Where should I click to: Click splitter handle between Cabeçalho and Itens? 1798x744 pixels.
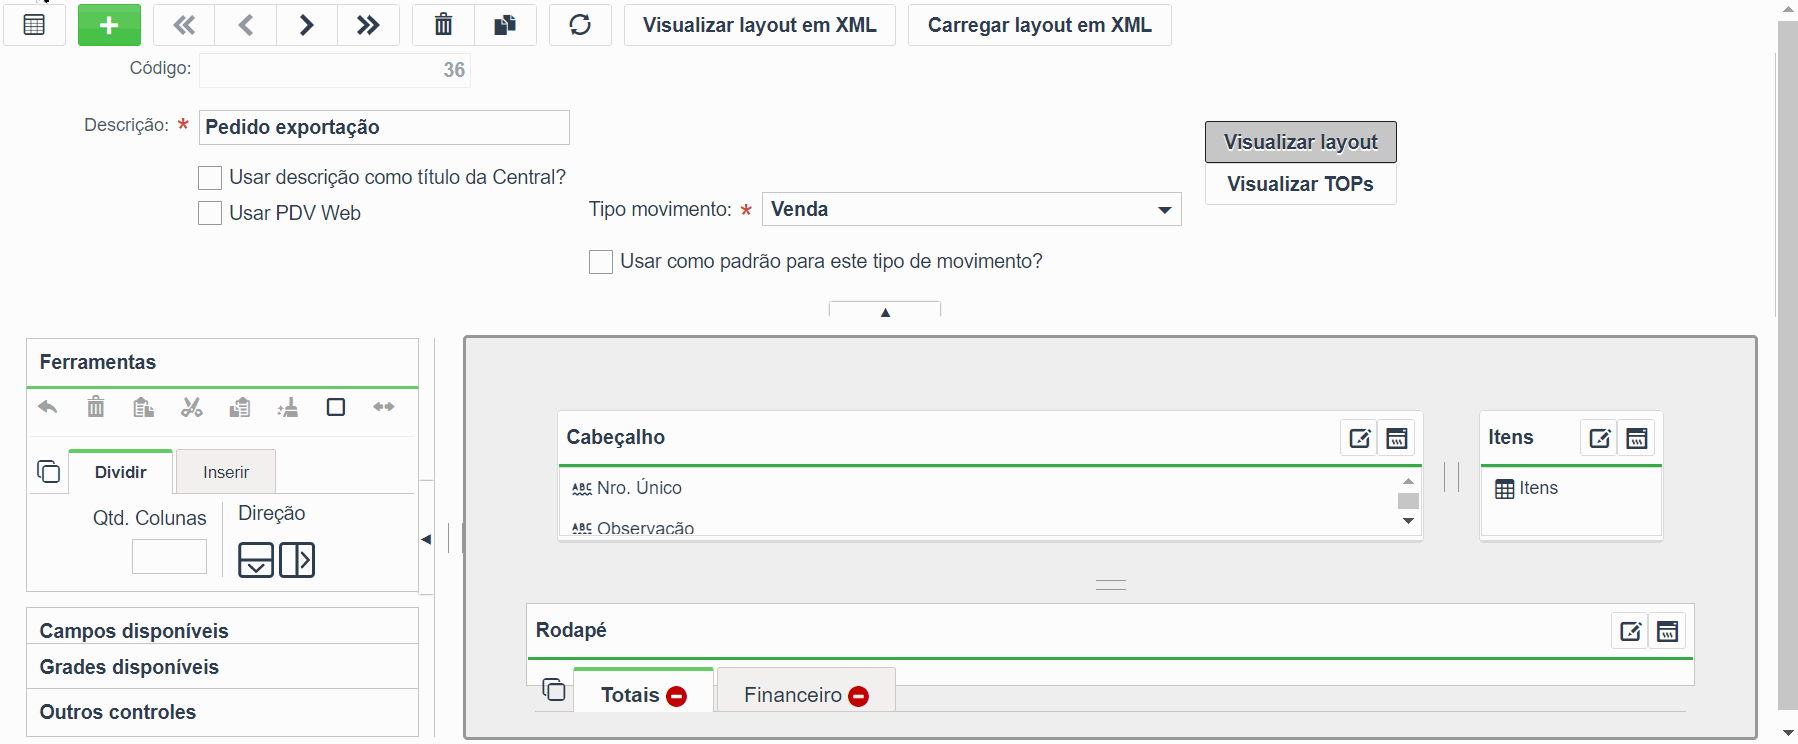pyautogui.click(x=1452, y=476)
